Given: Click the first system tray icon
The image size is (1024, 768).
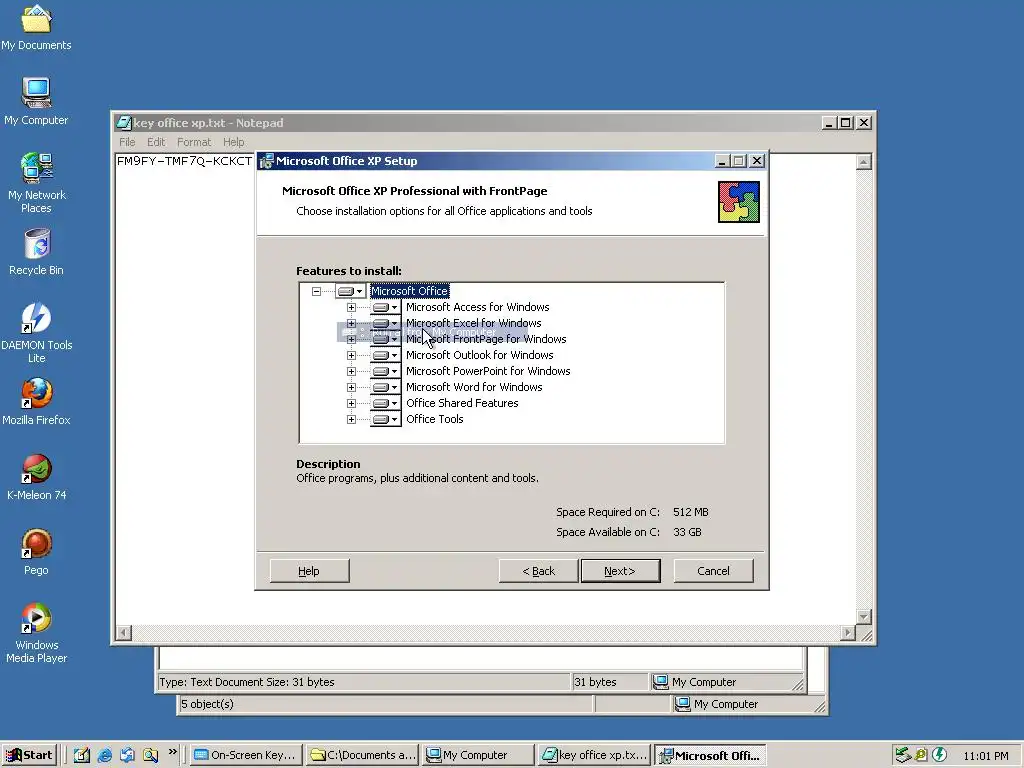Looking at the screenshot, I should 903,755.
